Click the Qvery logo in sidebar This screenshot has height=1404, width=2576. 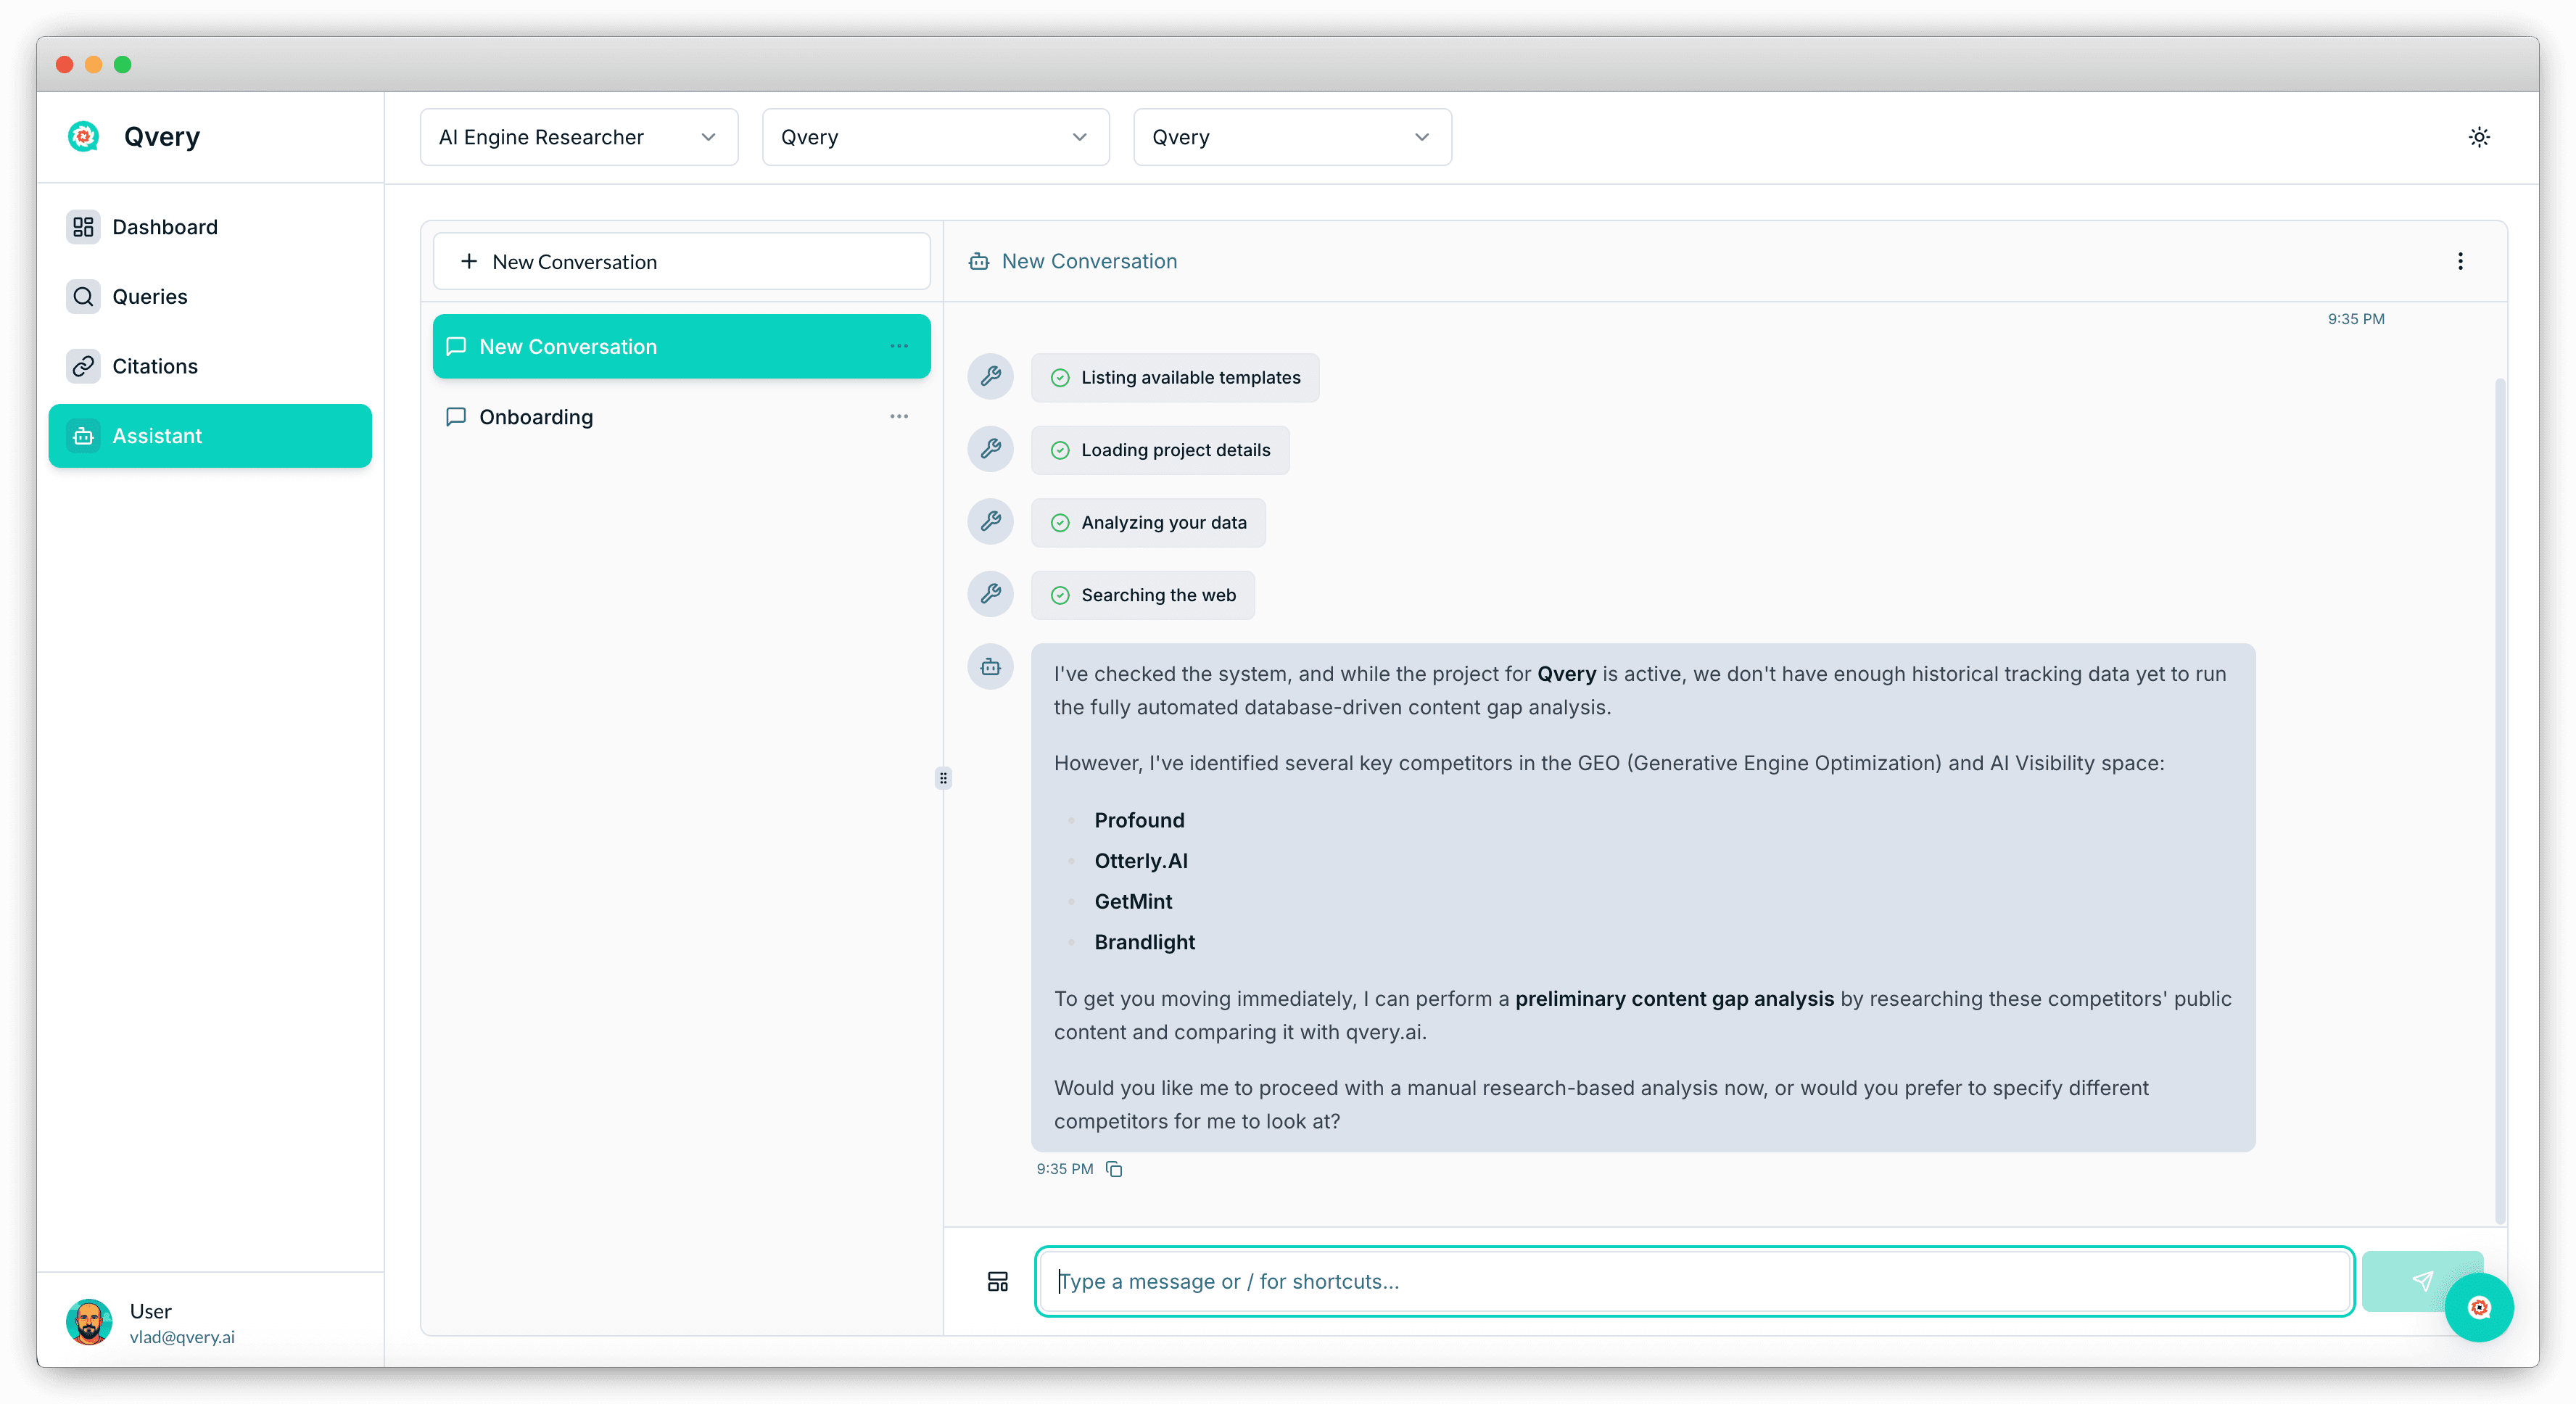(84, 136)
